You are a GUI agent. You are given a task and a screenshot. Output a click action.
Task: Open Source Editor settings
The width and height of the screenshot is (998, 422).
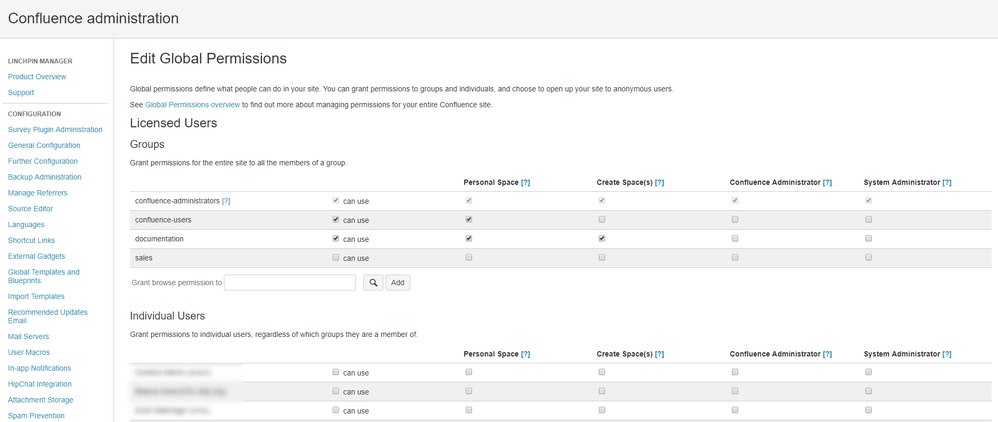[x=31, y=209]
